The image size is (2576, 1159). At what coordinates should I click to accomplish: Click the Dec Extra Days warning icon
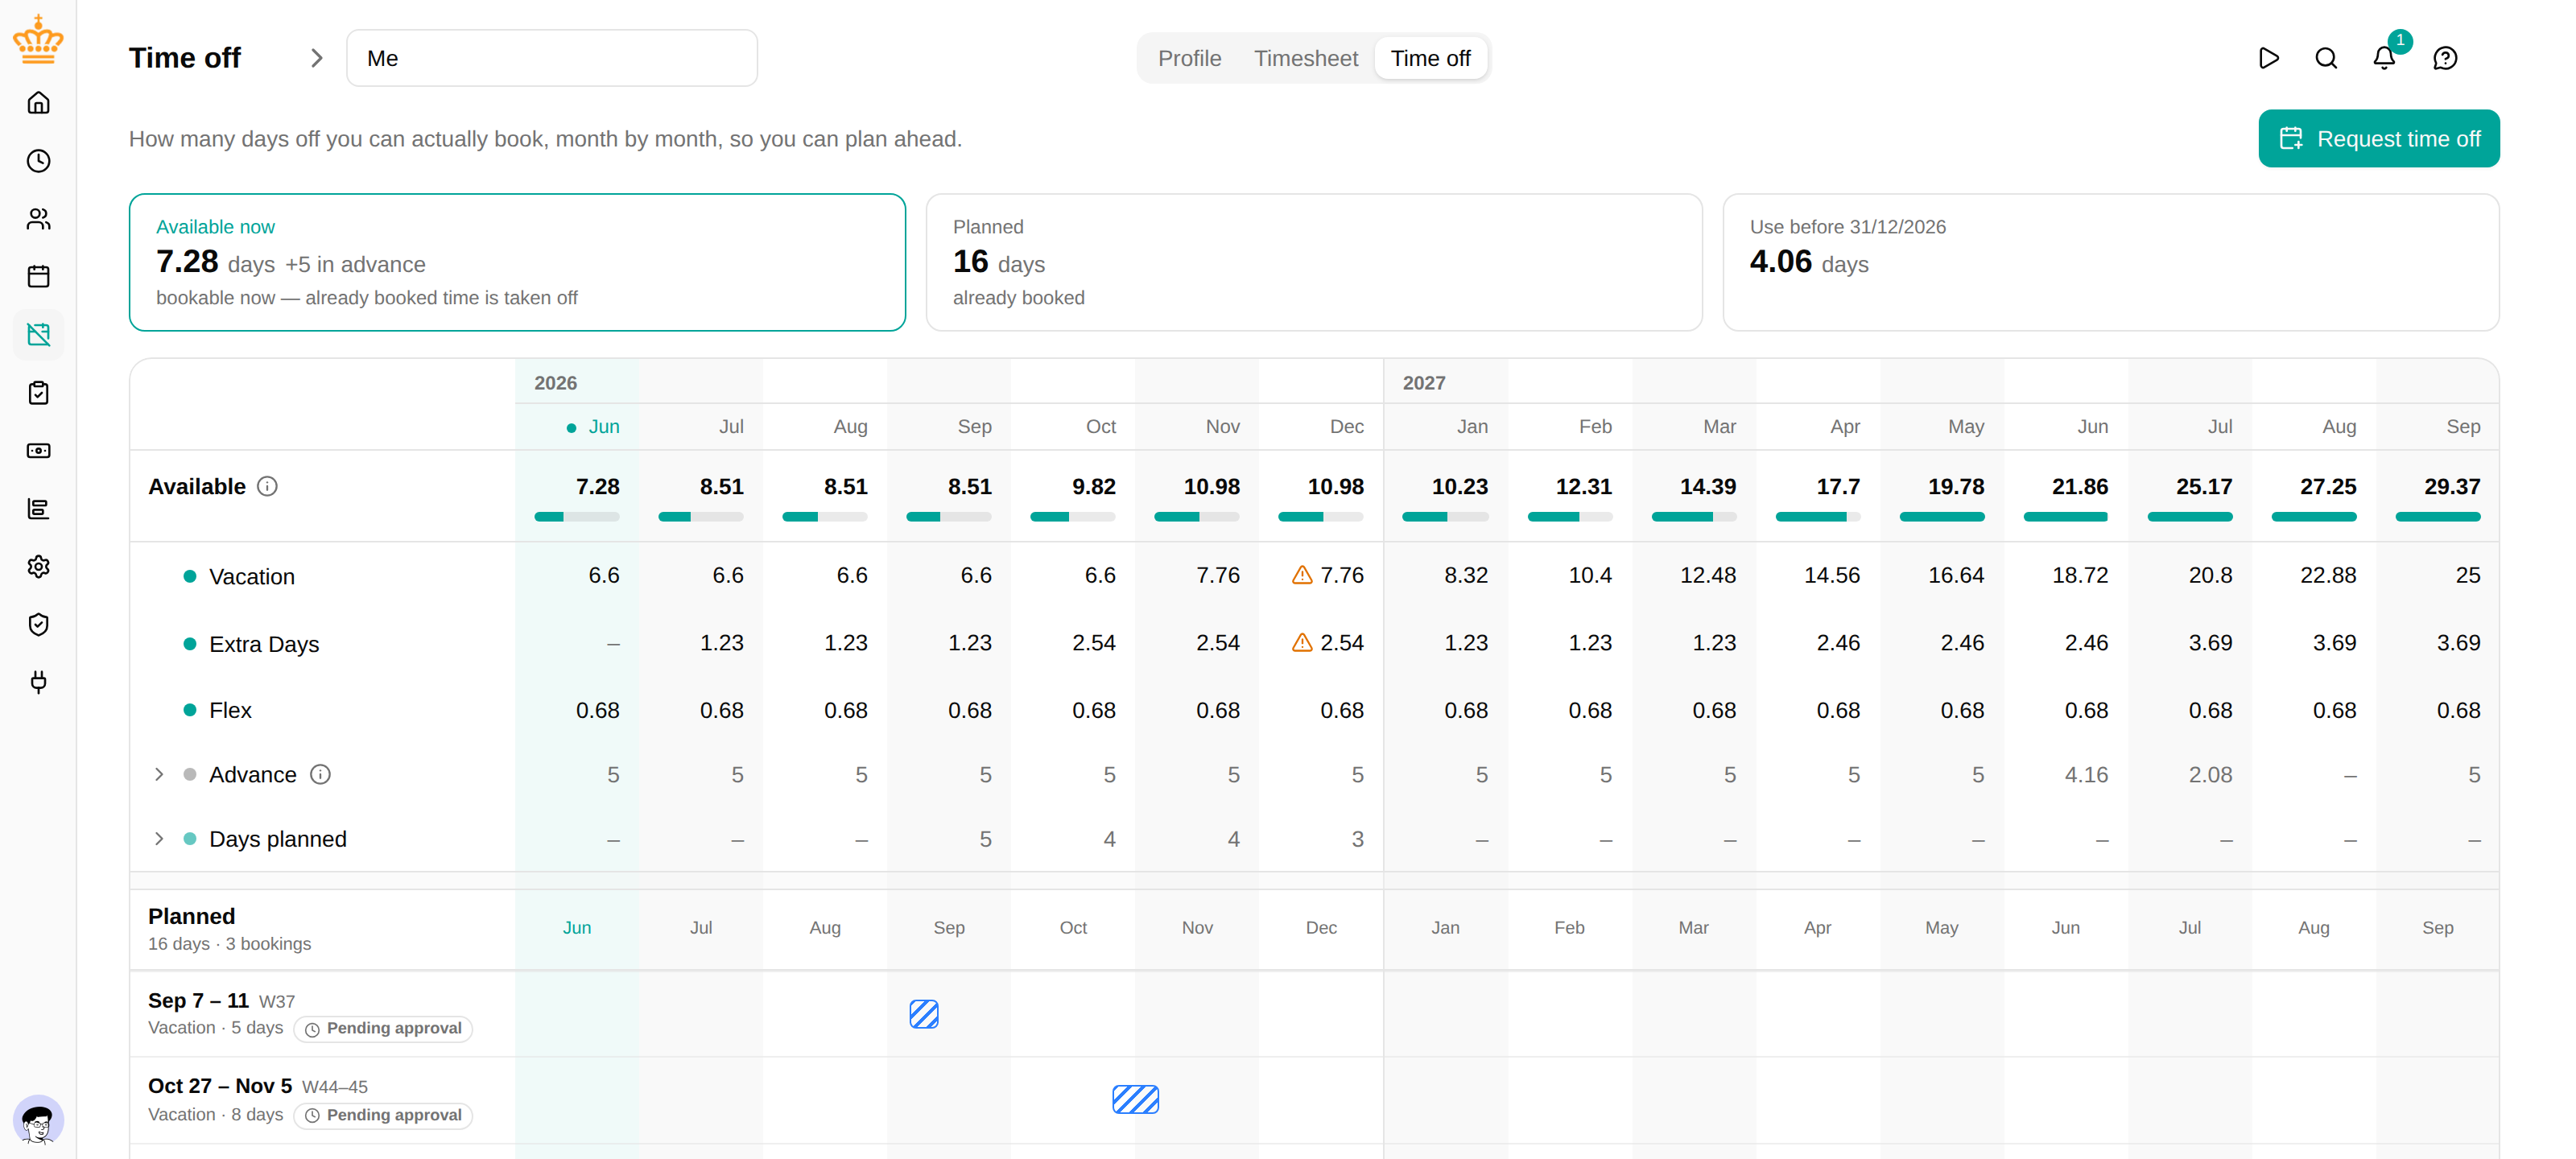1302,643
